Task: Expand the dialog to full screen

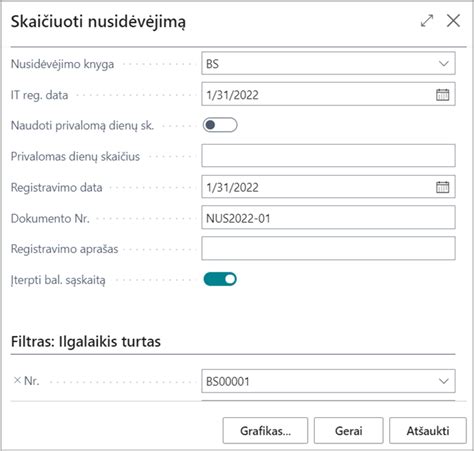Action: [x=427, y=21]
